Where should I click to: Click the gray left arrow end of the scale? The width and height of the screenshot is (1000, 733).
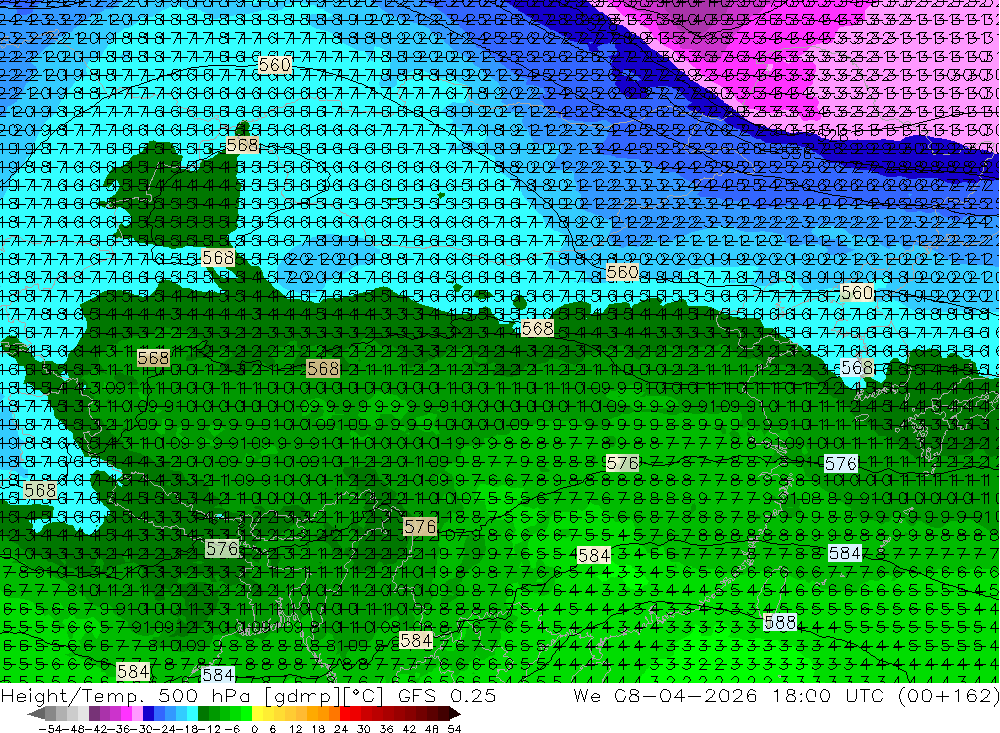(x=36, y=714)
